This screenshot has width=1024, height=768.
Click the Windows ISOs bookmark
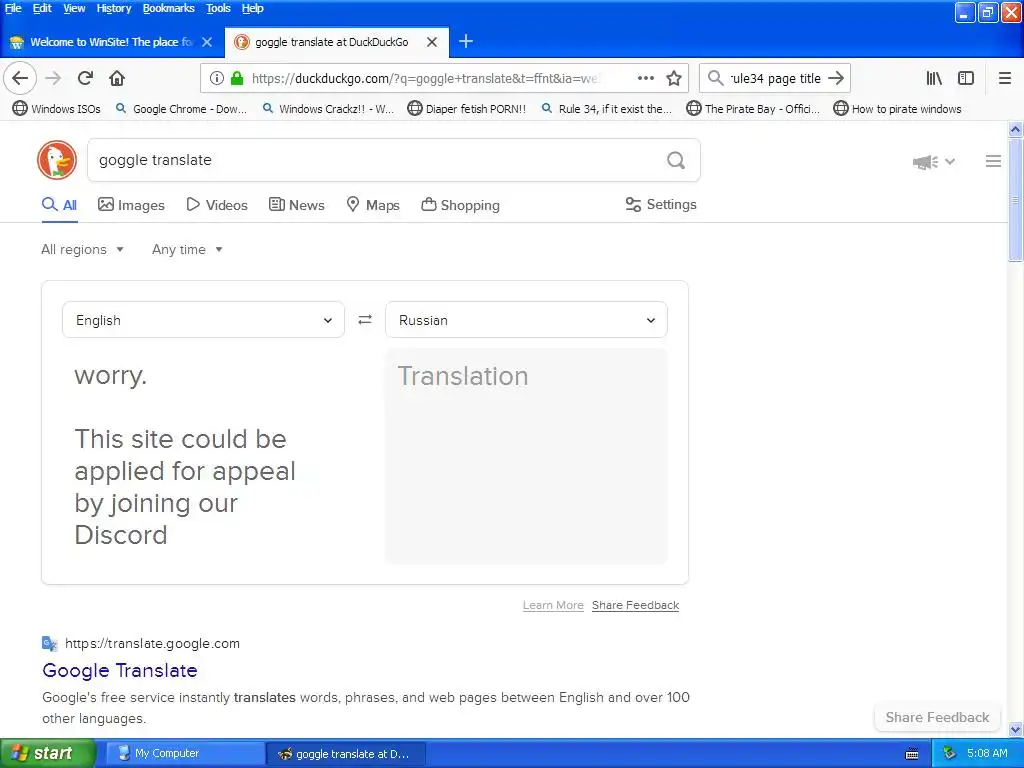pyautogui.click(x=57, y=109)
